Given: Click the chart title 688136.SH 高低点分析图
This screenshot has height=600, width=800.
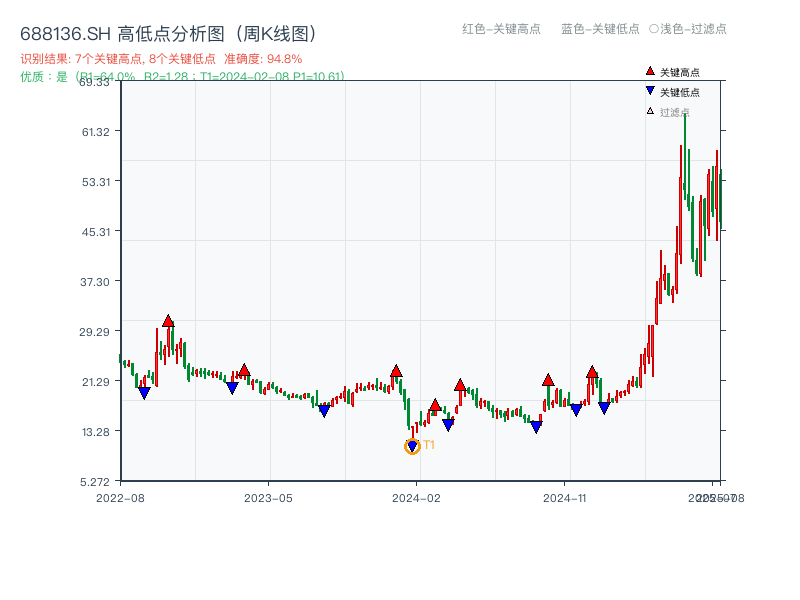Looking at the screenshot, I should (x=168, y=34).
